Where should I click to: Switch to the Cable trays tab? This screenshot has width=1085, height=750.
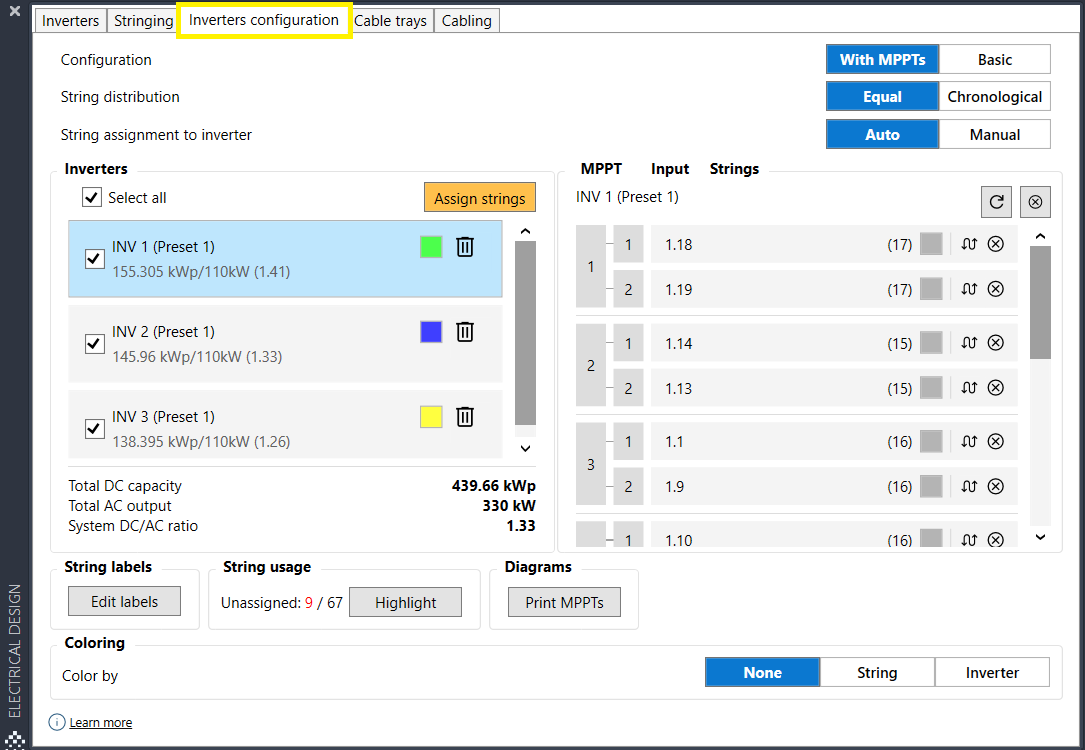(x=390, y=20)
